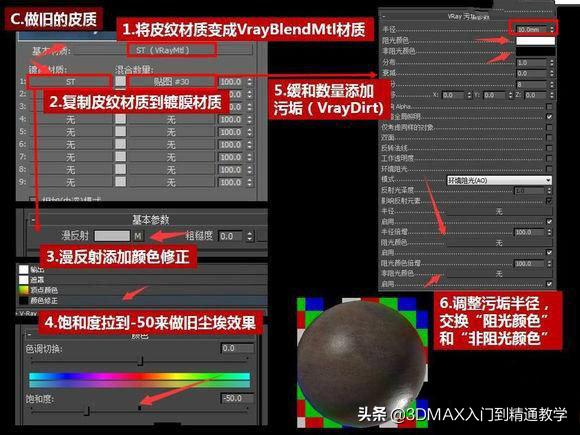Click row 3 blend amount spinner
This screenshot has height=435, width=580.
pos(250,107)
